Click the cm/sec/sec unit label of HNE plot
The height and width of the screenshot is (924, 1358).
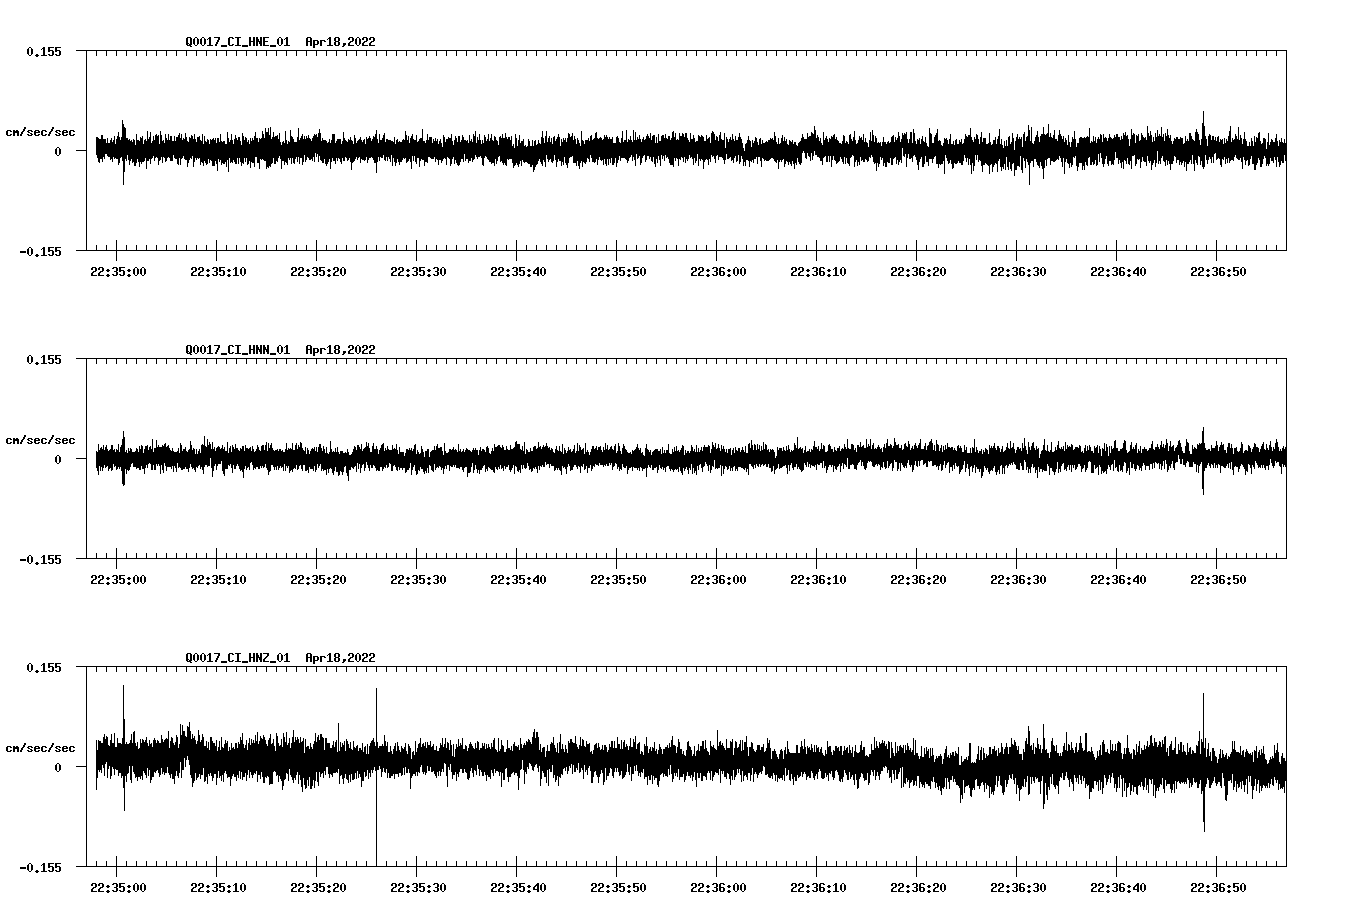click(x=40, y=132)
